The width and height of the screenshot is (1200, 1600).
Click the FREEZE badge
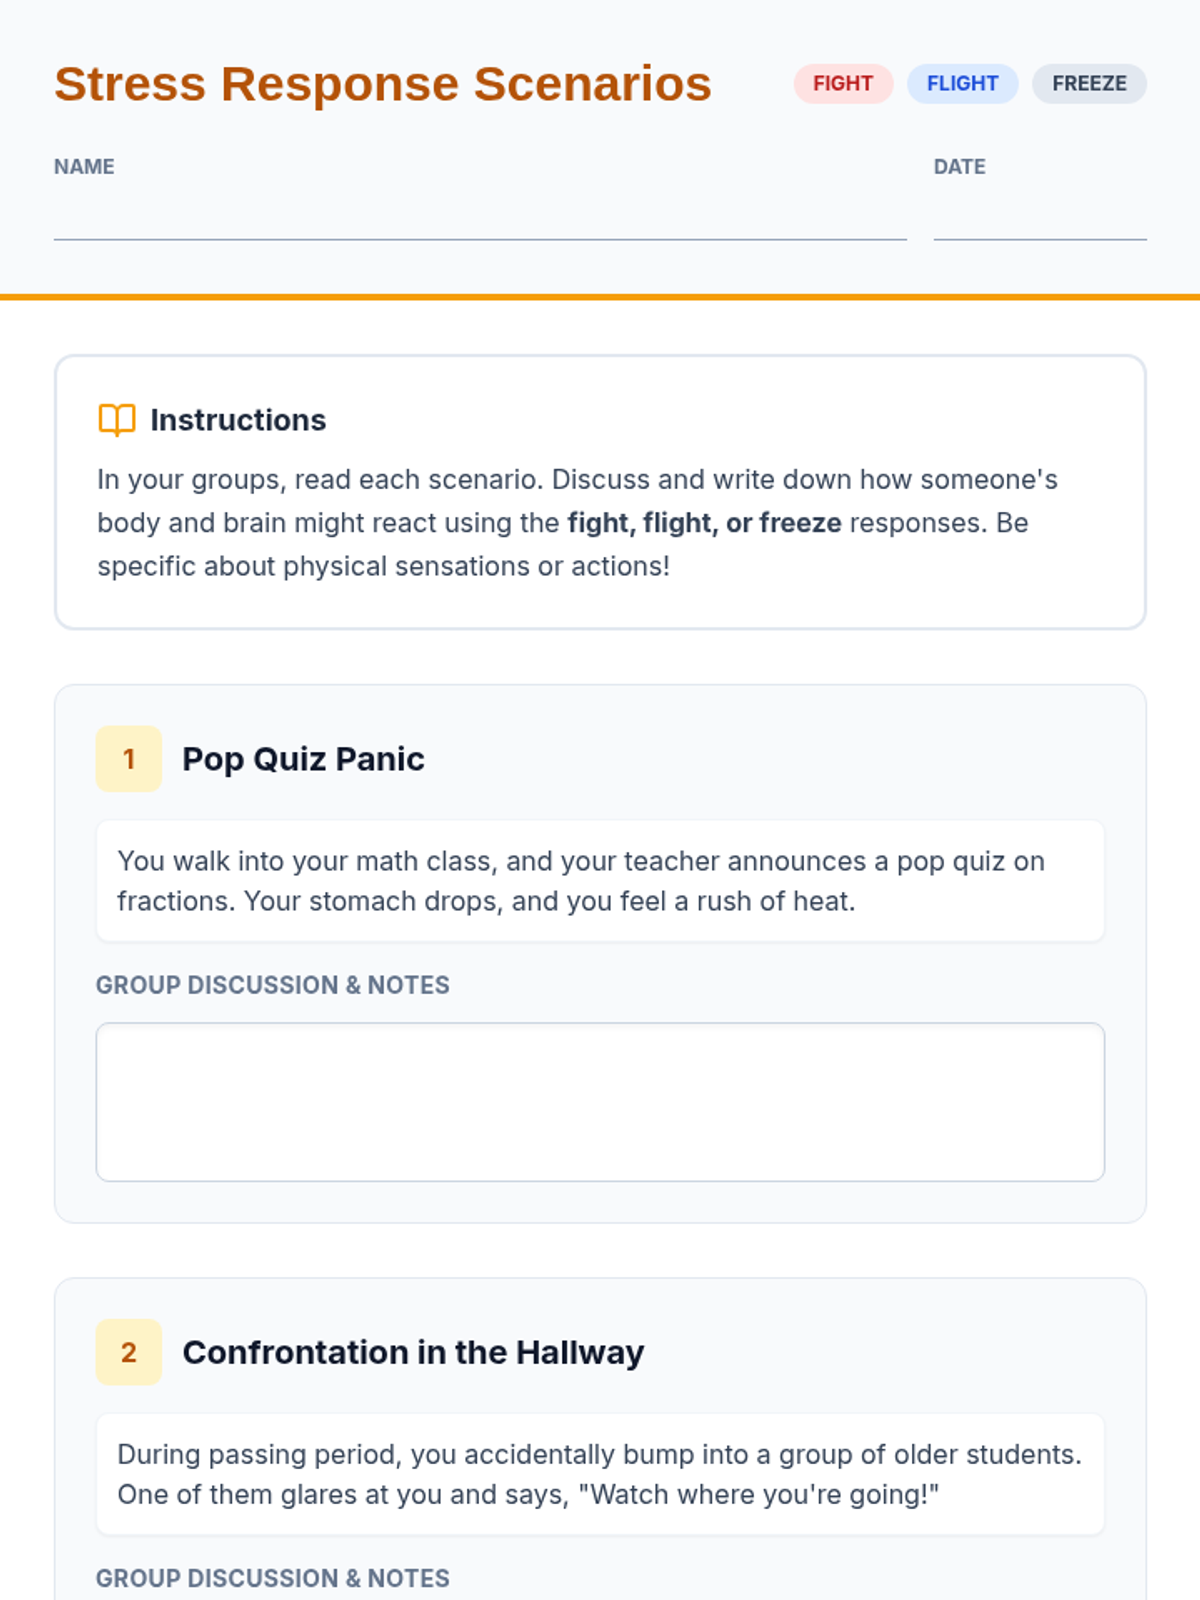[1089, 84]
